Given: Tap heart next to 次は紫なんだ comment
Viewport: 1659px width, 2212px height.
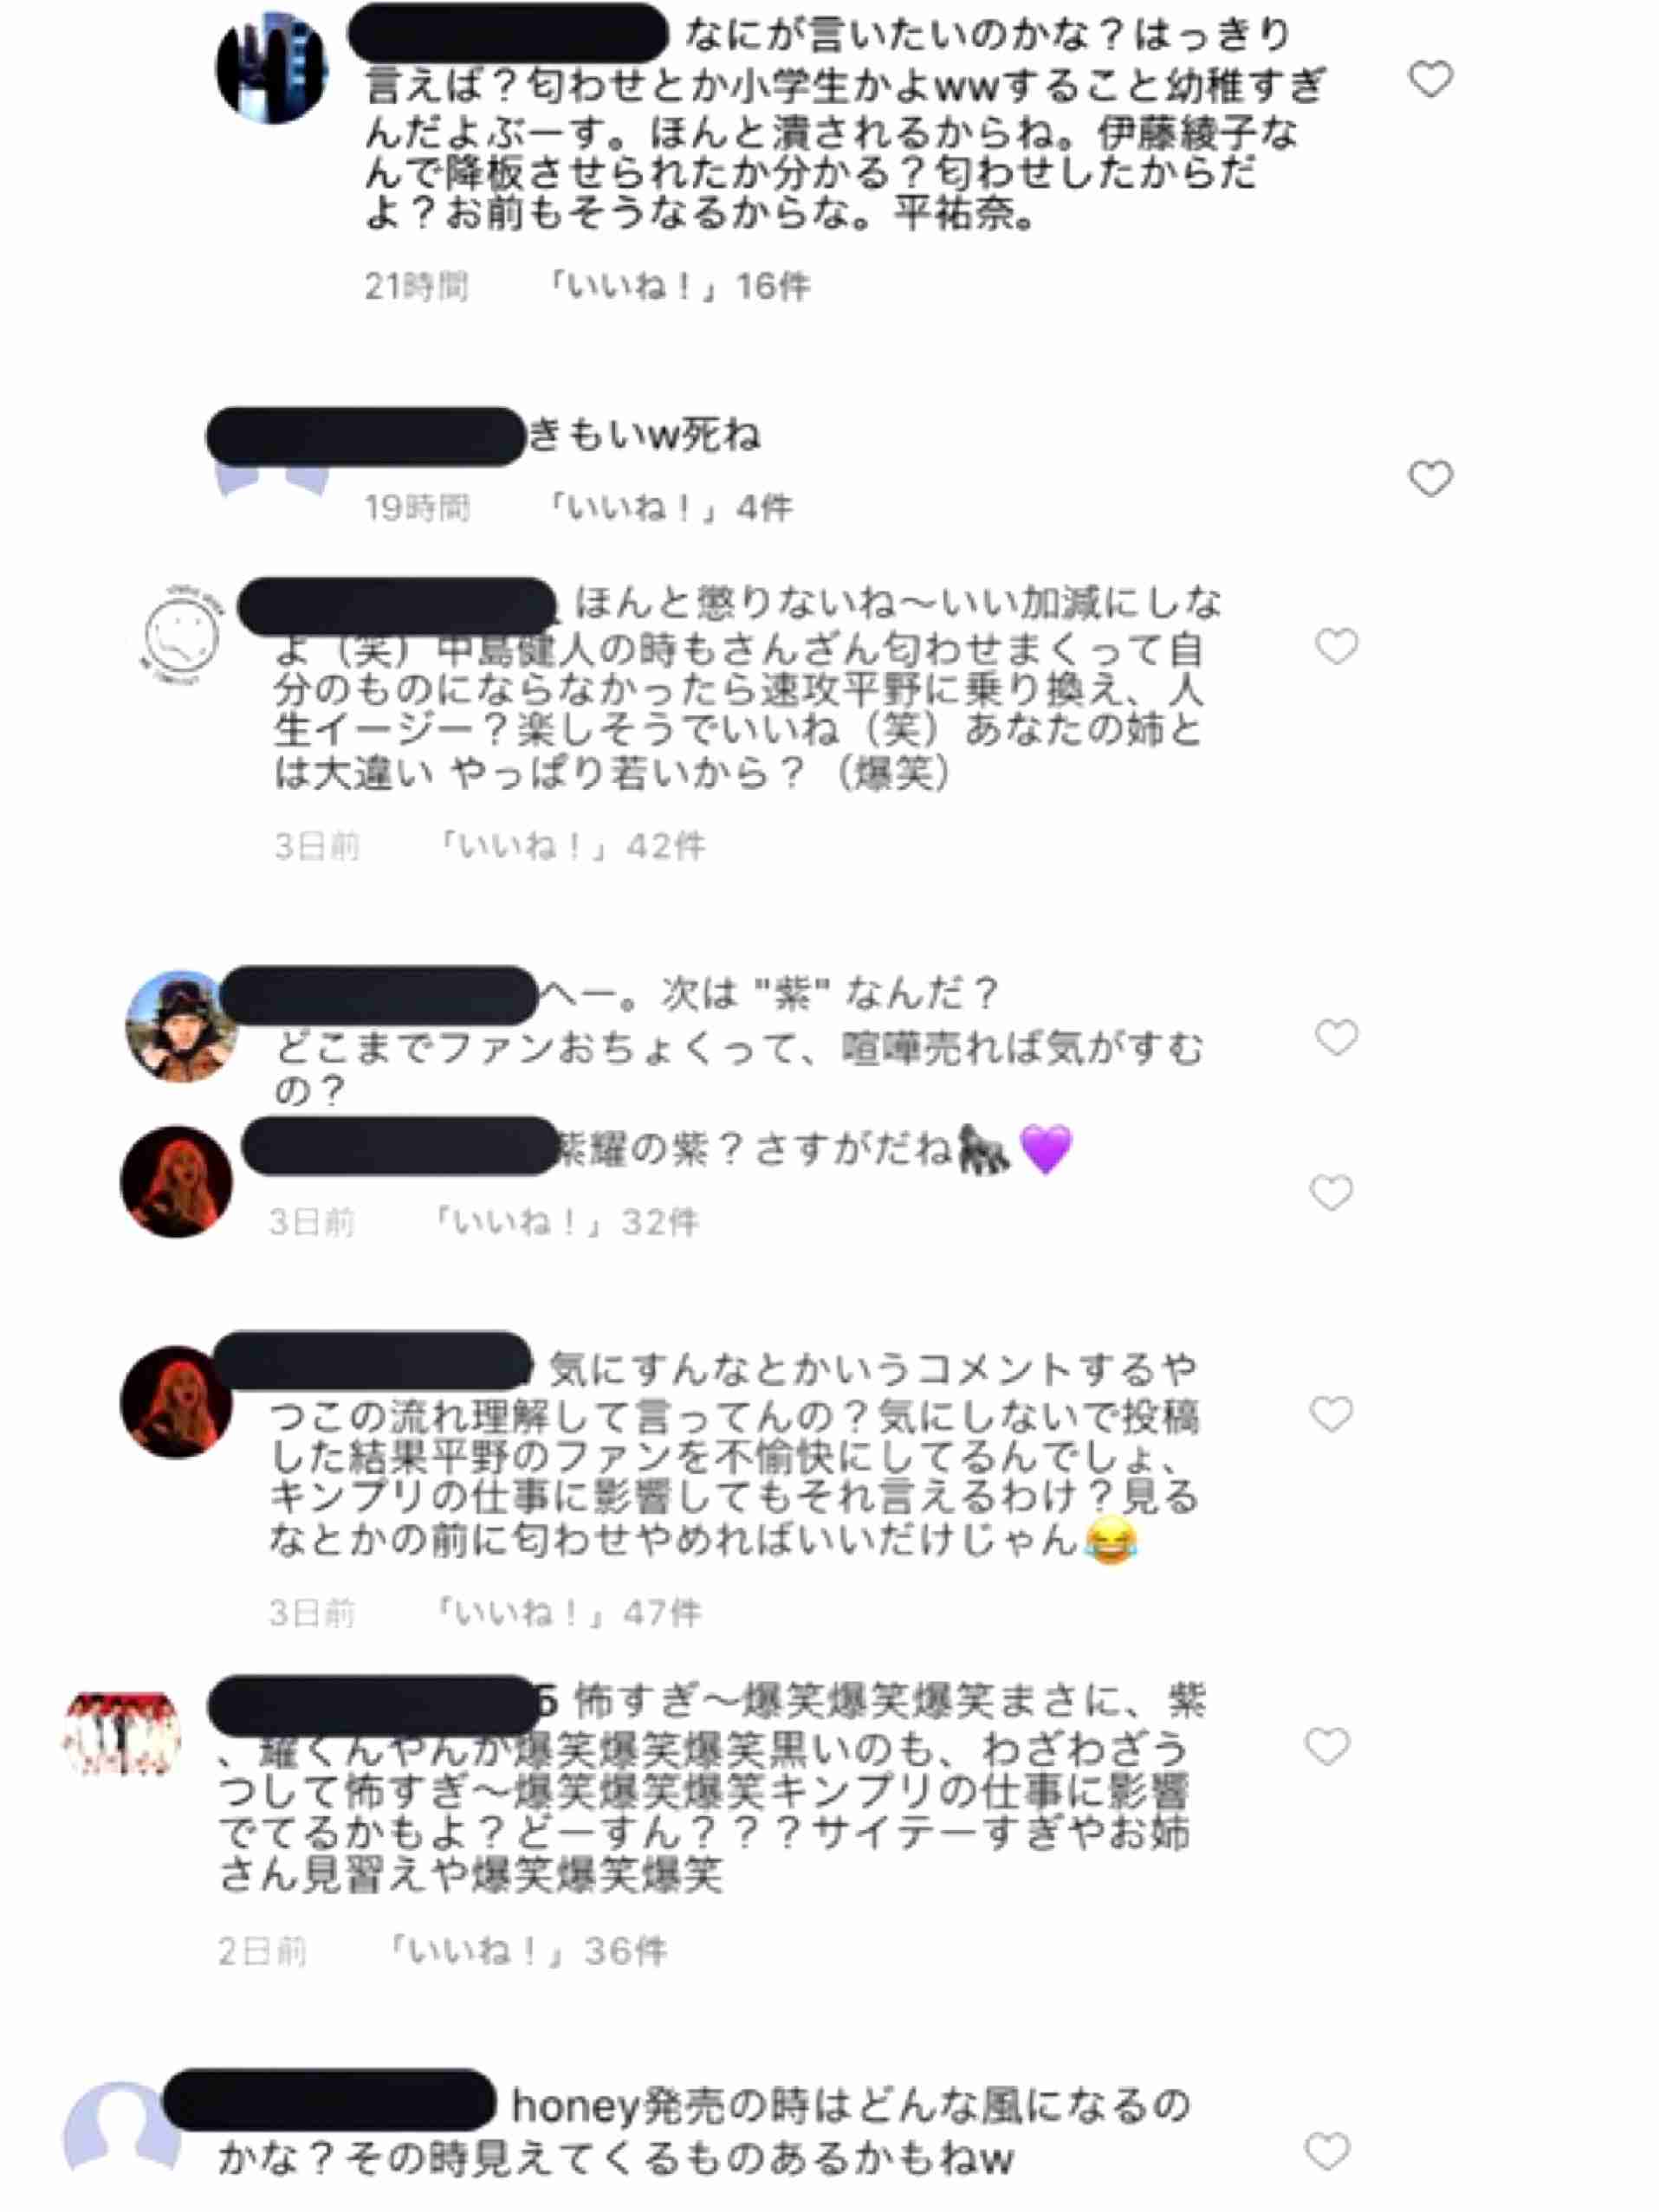Looking at the screenshot, I should coord(1336,1037).
